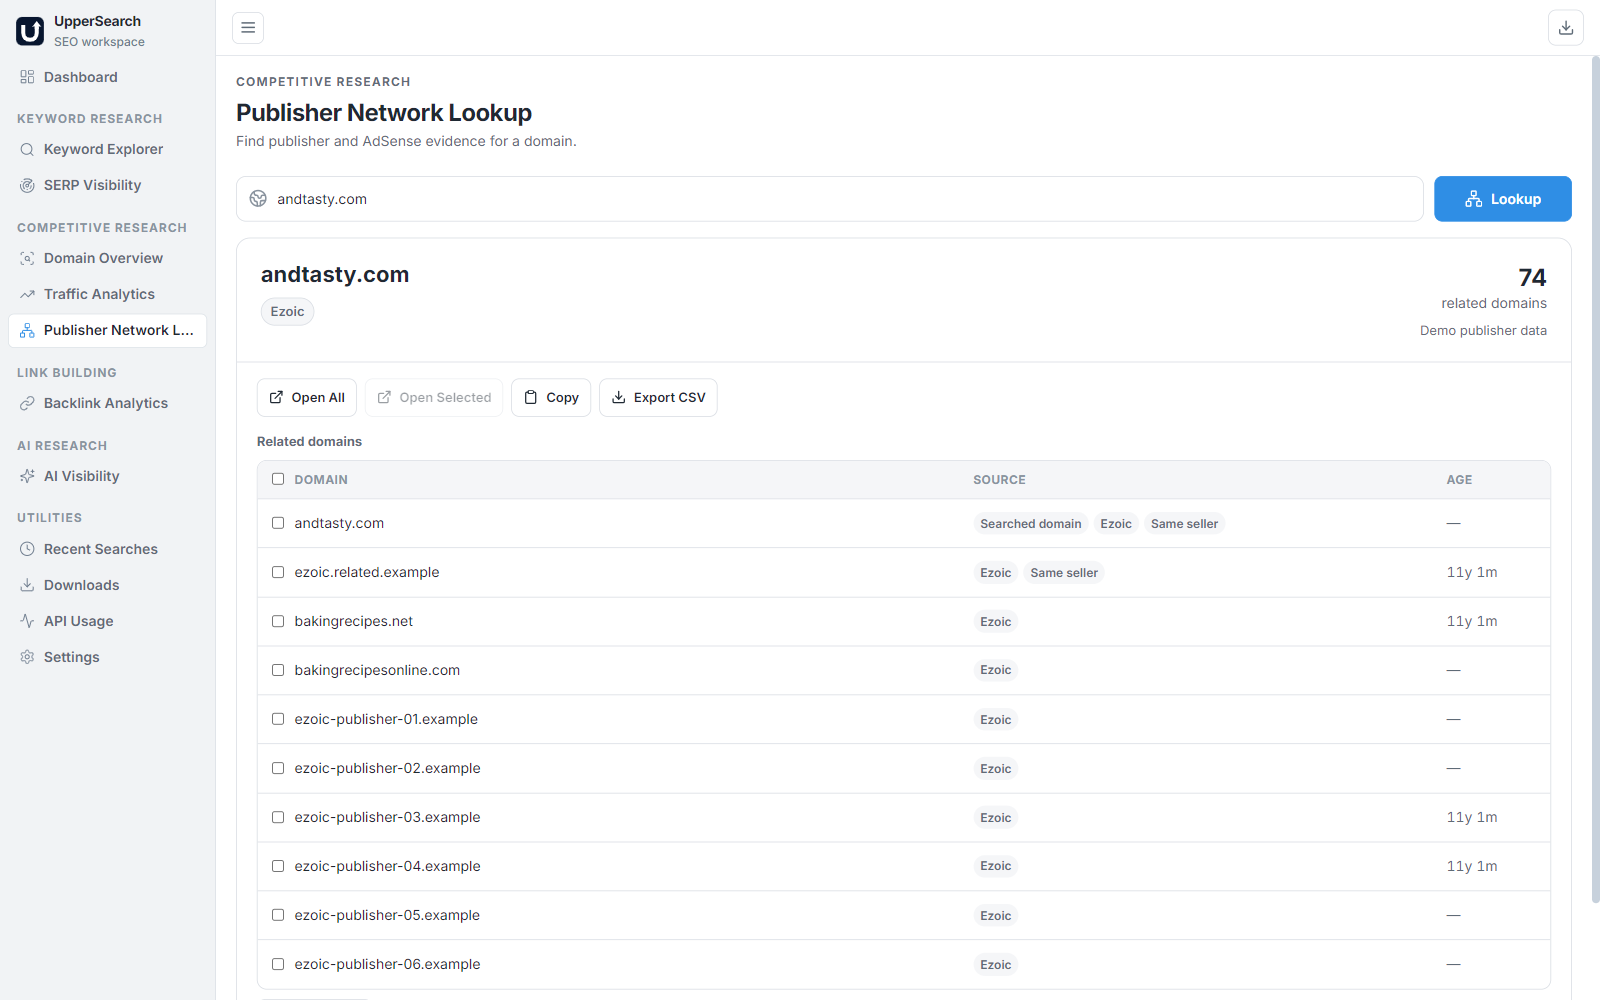
Task: Open Domain Overview section
Action: click(107, 258)
